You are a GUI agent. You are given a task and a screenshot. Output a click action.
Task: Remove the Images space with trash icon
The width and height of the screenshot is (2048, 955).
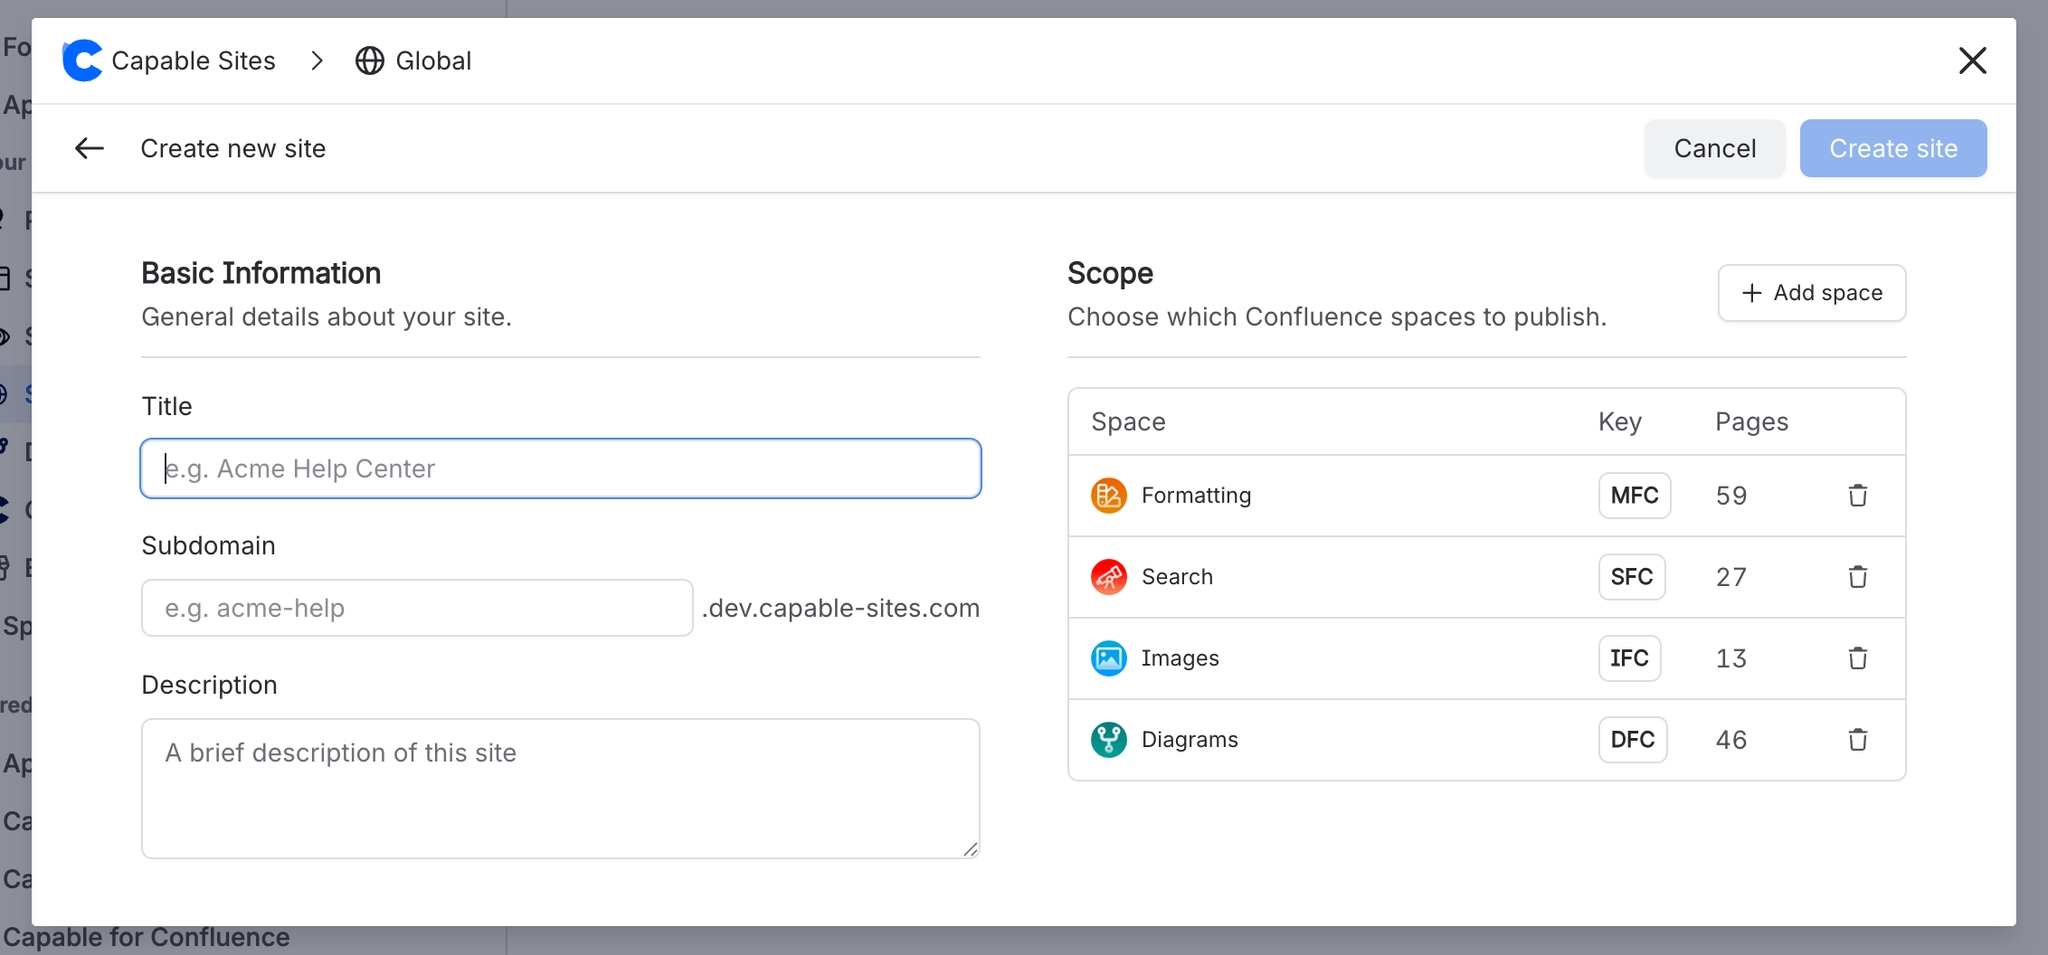pyautogui.click(x=1858, y=658)
